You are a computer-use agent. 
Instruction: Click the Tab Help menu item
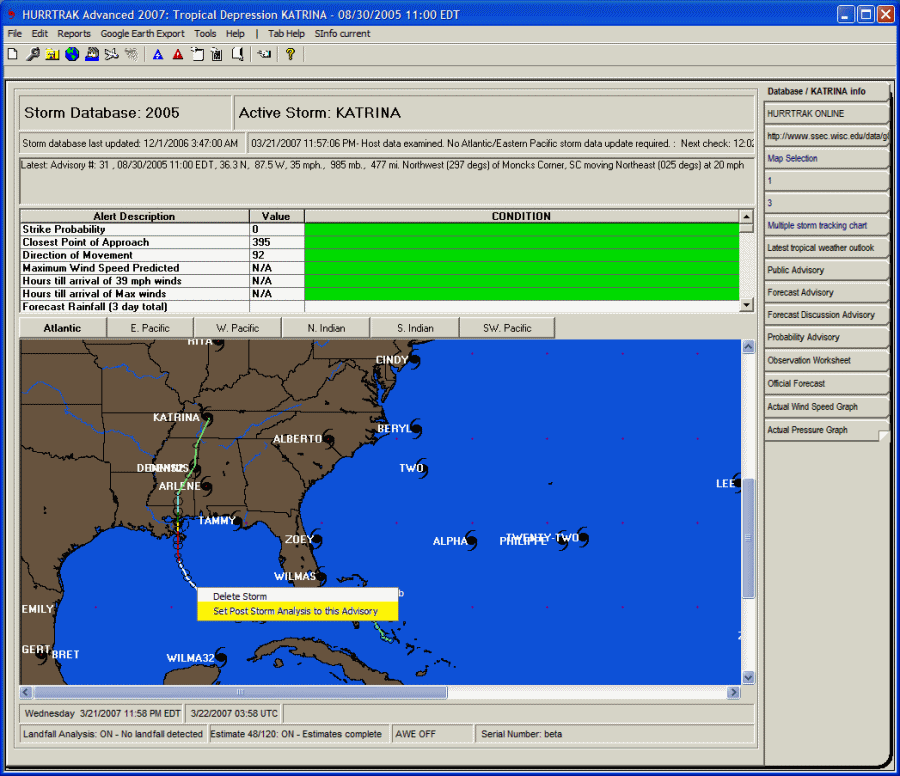pos(286,34)
